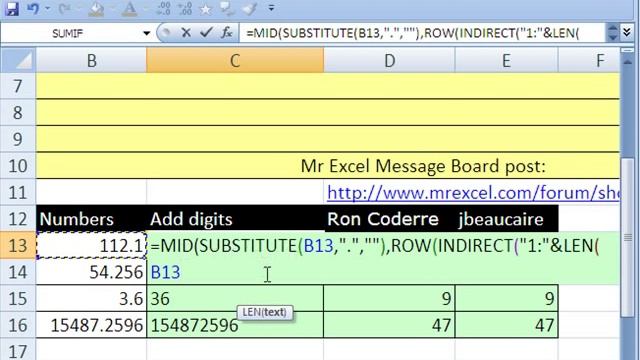
Task: Click the Increase Decimal icon
Action: pyautogui.click(x=164, y=9)
